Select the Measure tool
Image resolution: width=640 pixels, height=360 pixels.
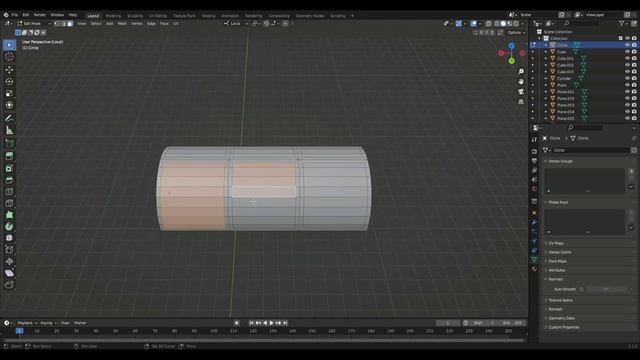9,131
